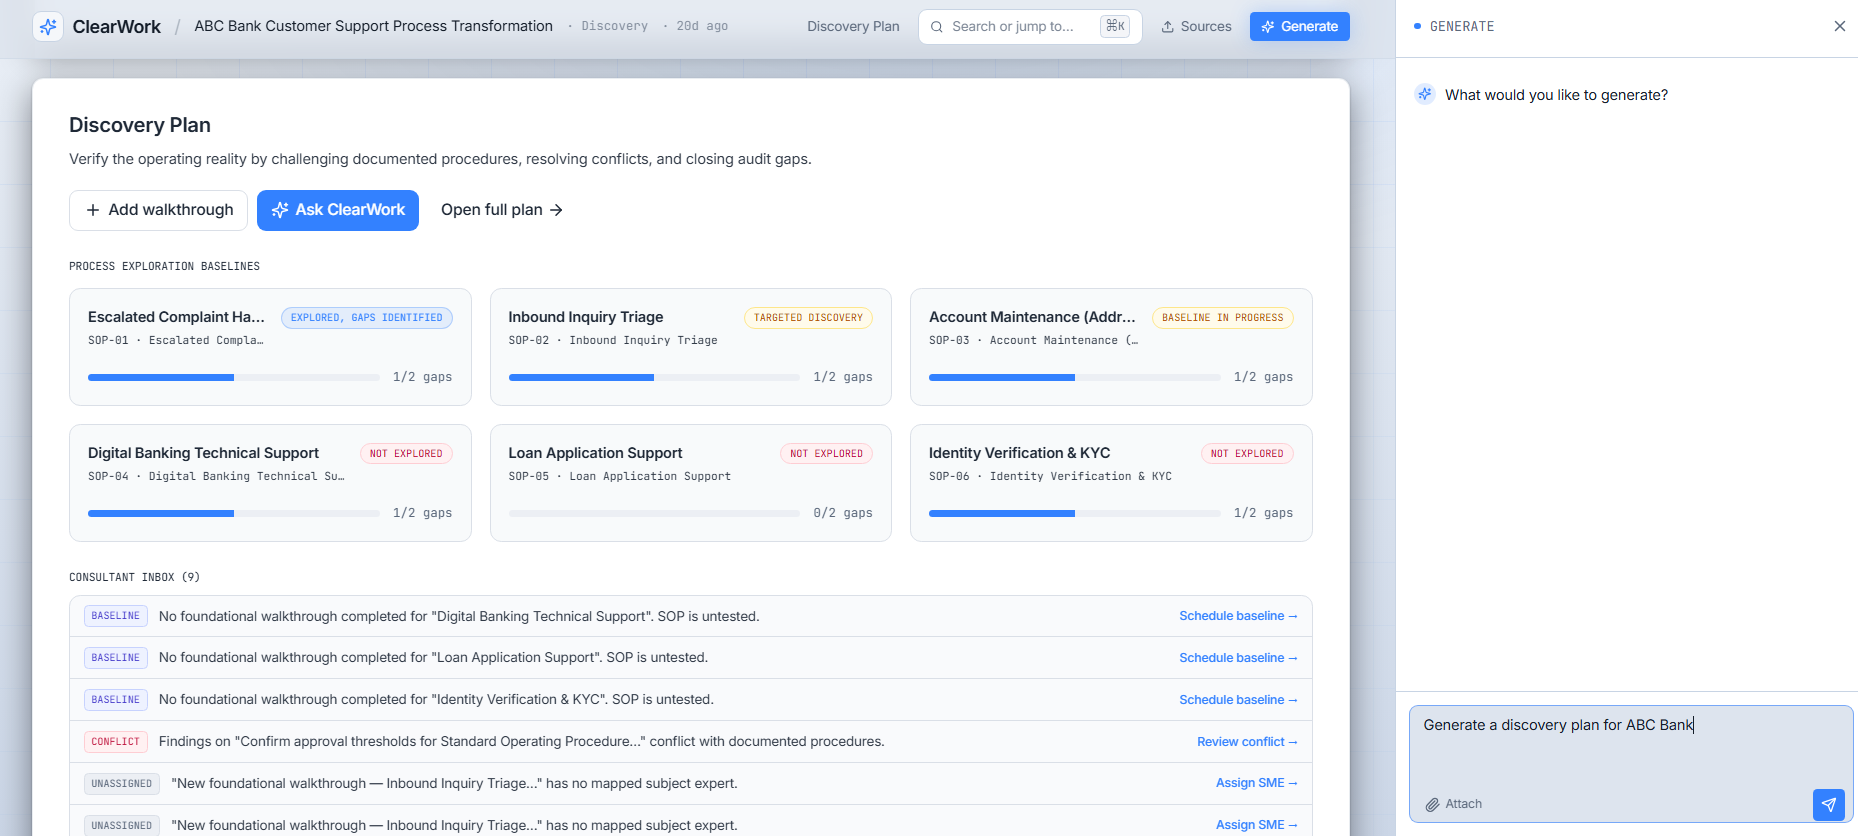Click the blue Generate button
Image resolution: width=1858 pixels, height=836 pixels.
point(1299,27)
